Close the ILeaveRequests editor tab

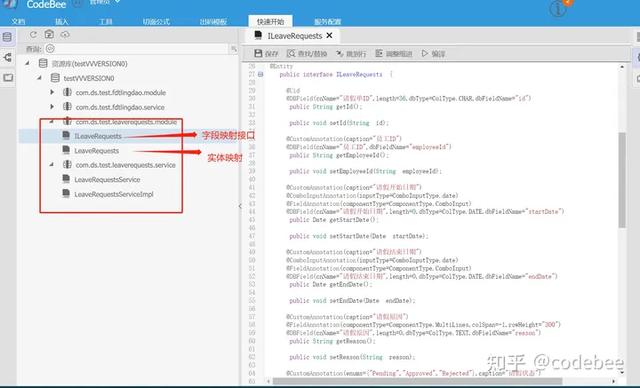click(329, 35)
